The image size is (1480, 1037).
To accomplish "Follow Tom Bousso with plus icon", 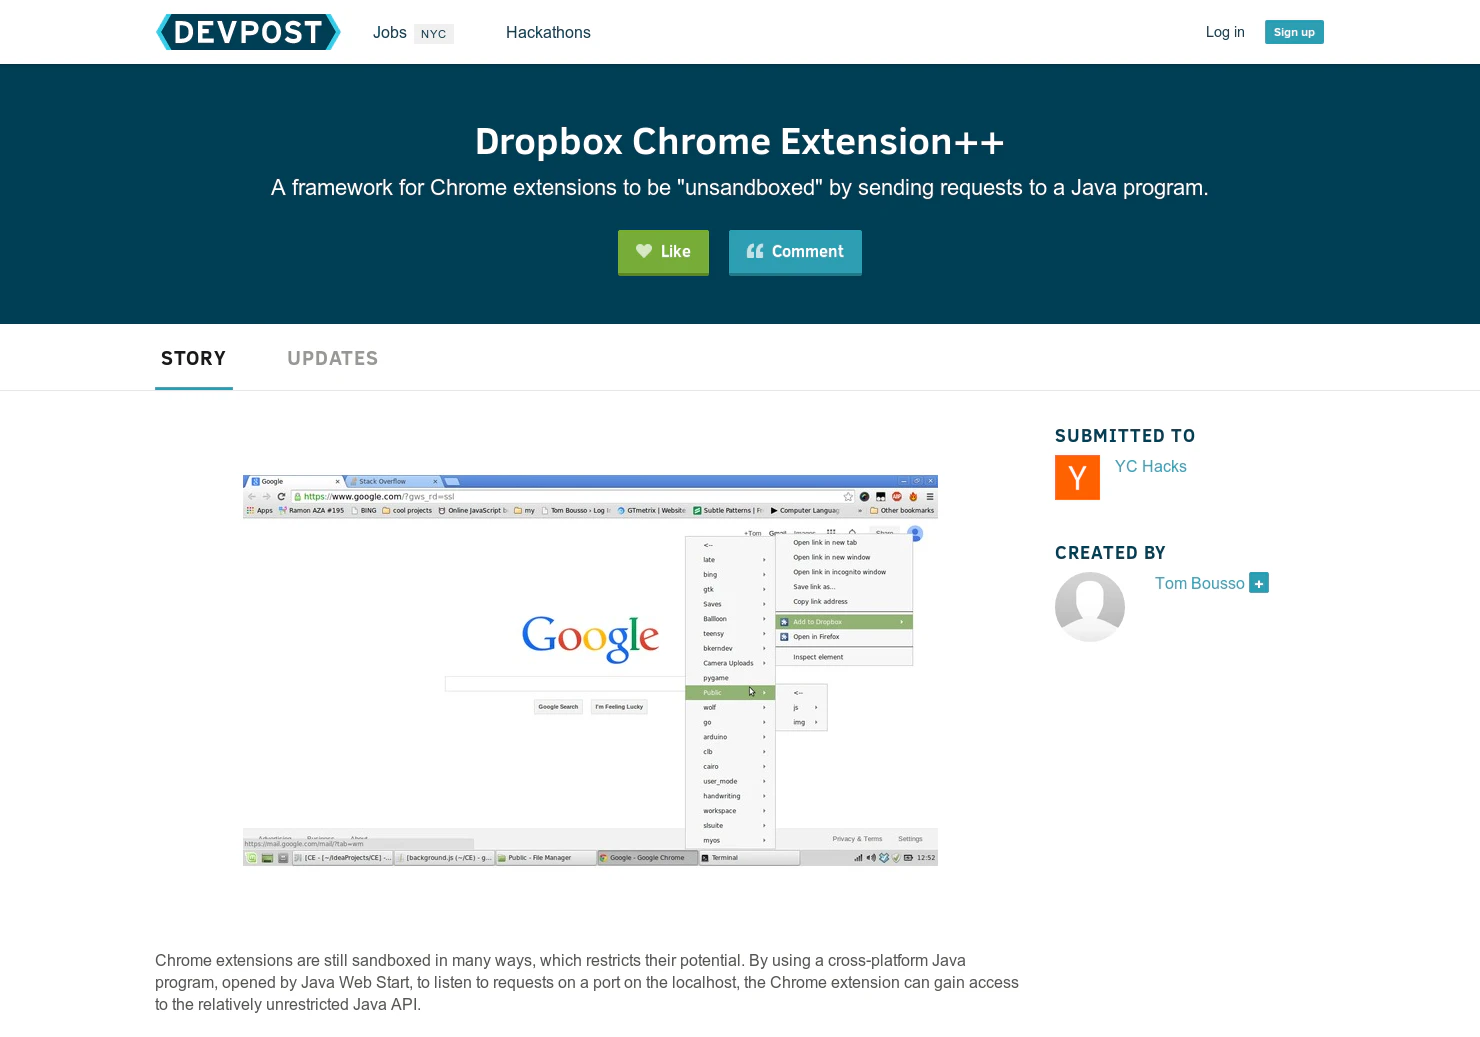I will pyautogui.click(x=1259, y=583).
